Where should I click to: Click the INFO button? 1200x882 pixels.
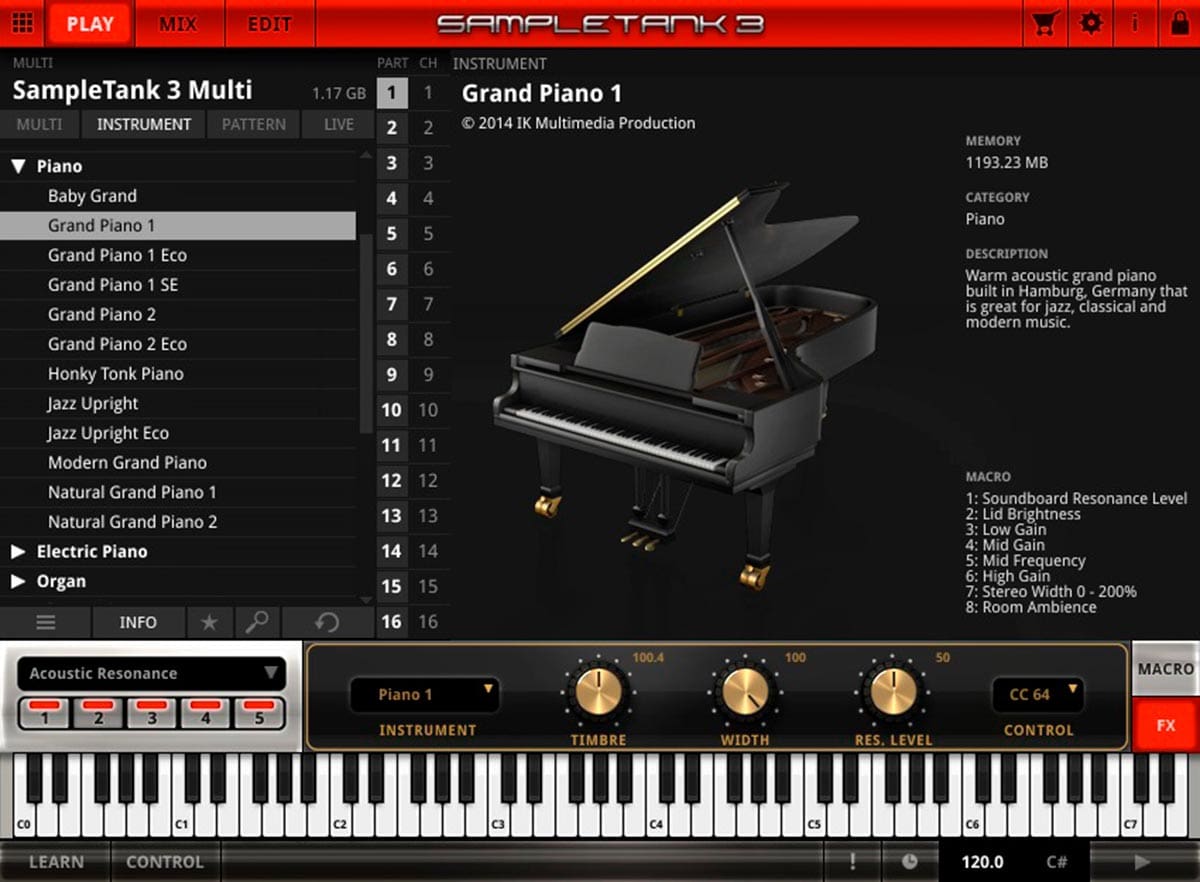click(138, 622)
